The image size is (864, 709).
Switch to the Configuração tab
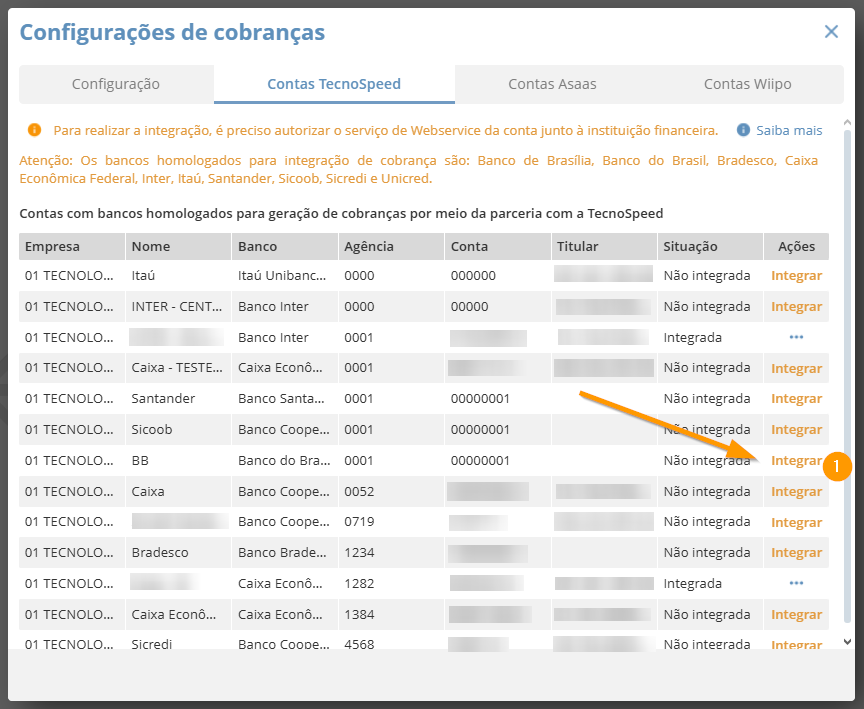(116, 84)
